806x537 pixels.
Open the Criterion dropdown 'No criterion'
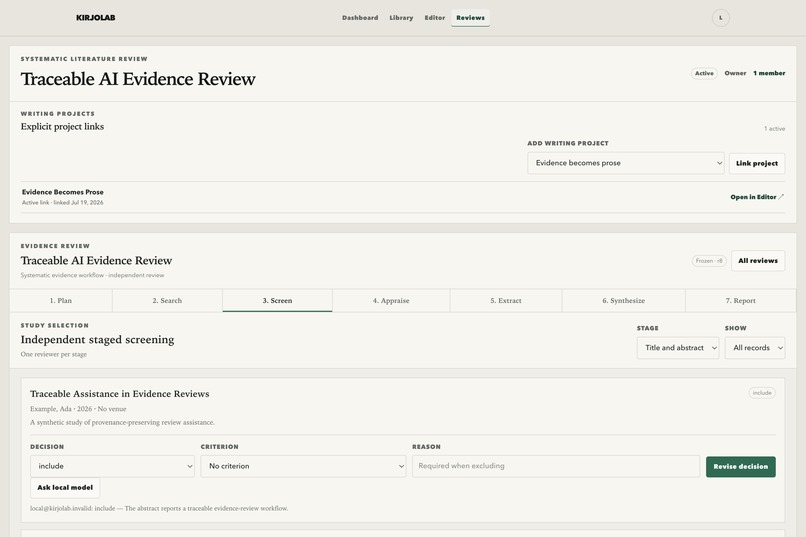coord(303,466)
